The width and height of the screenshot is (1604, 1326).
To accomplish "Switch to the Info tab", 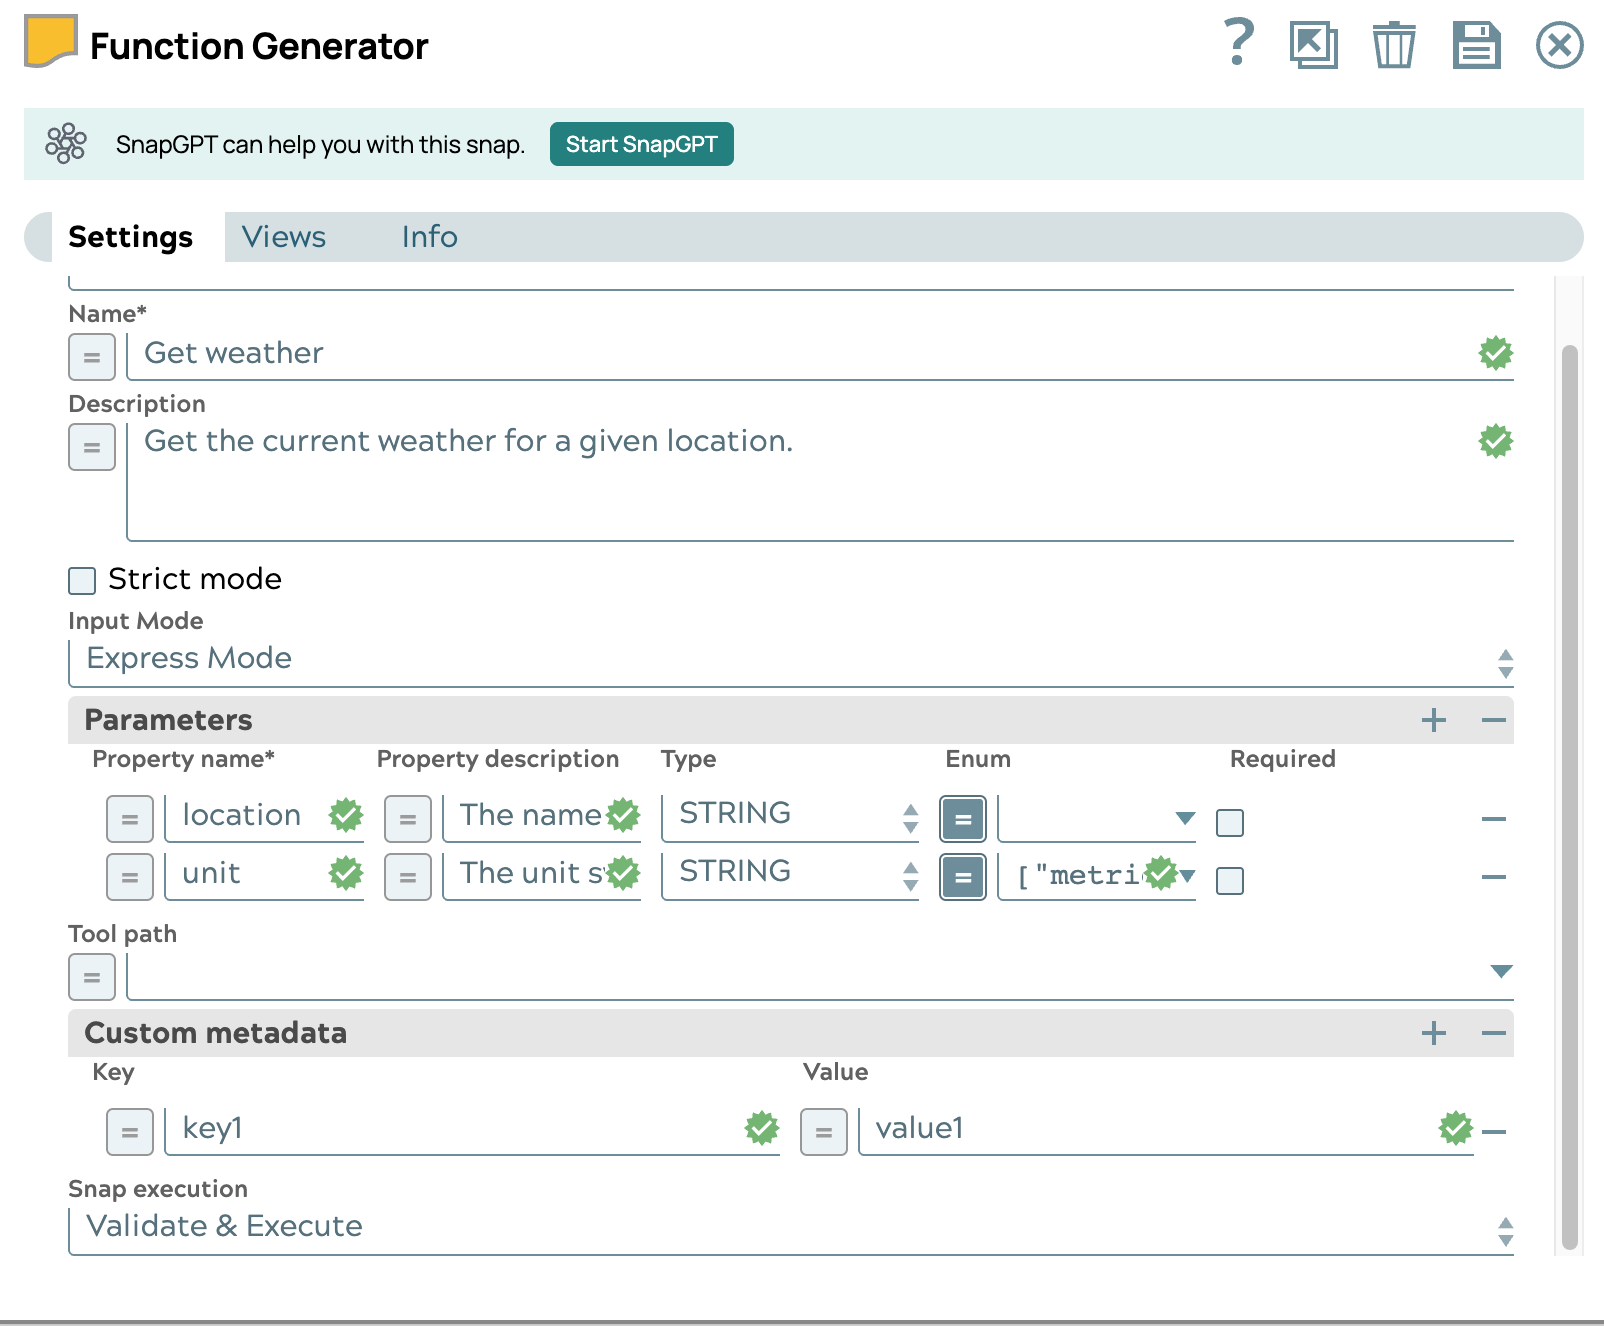I will coord(428,237).
